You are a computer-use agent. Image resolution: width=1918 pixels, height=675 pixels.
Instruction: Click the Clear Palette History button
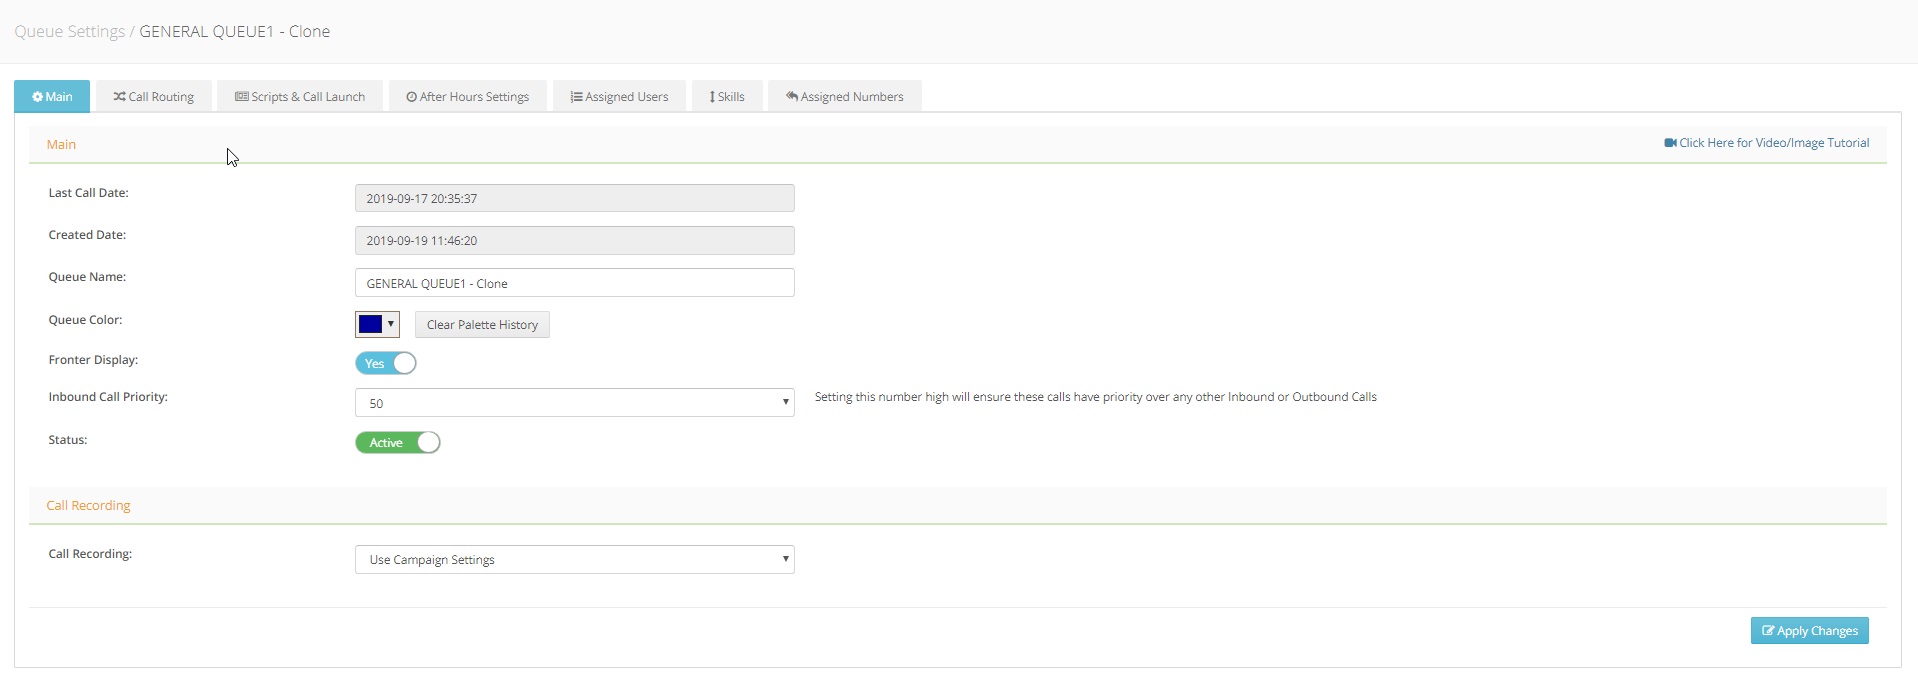pyautogui.click(x=482, y=325)
